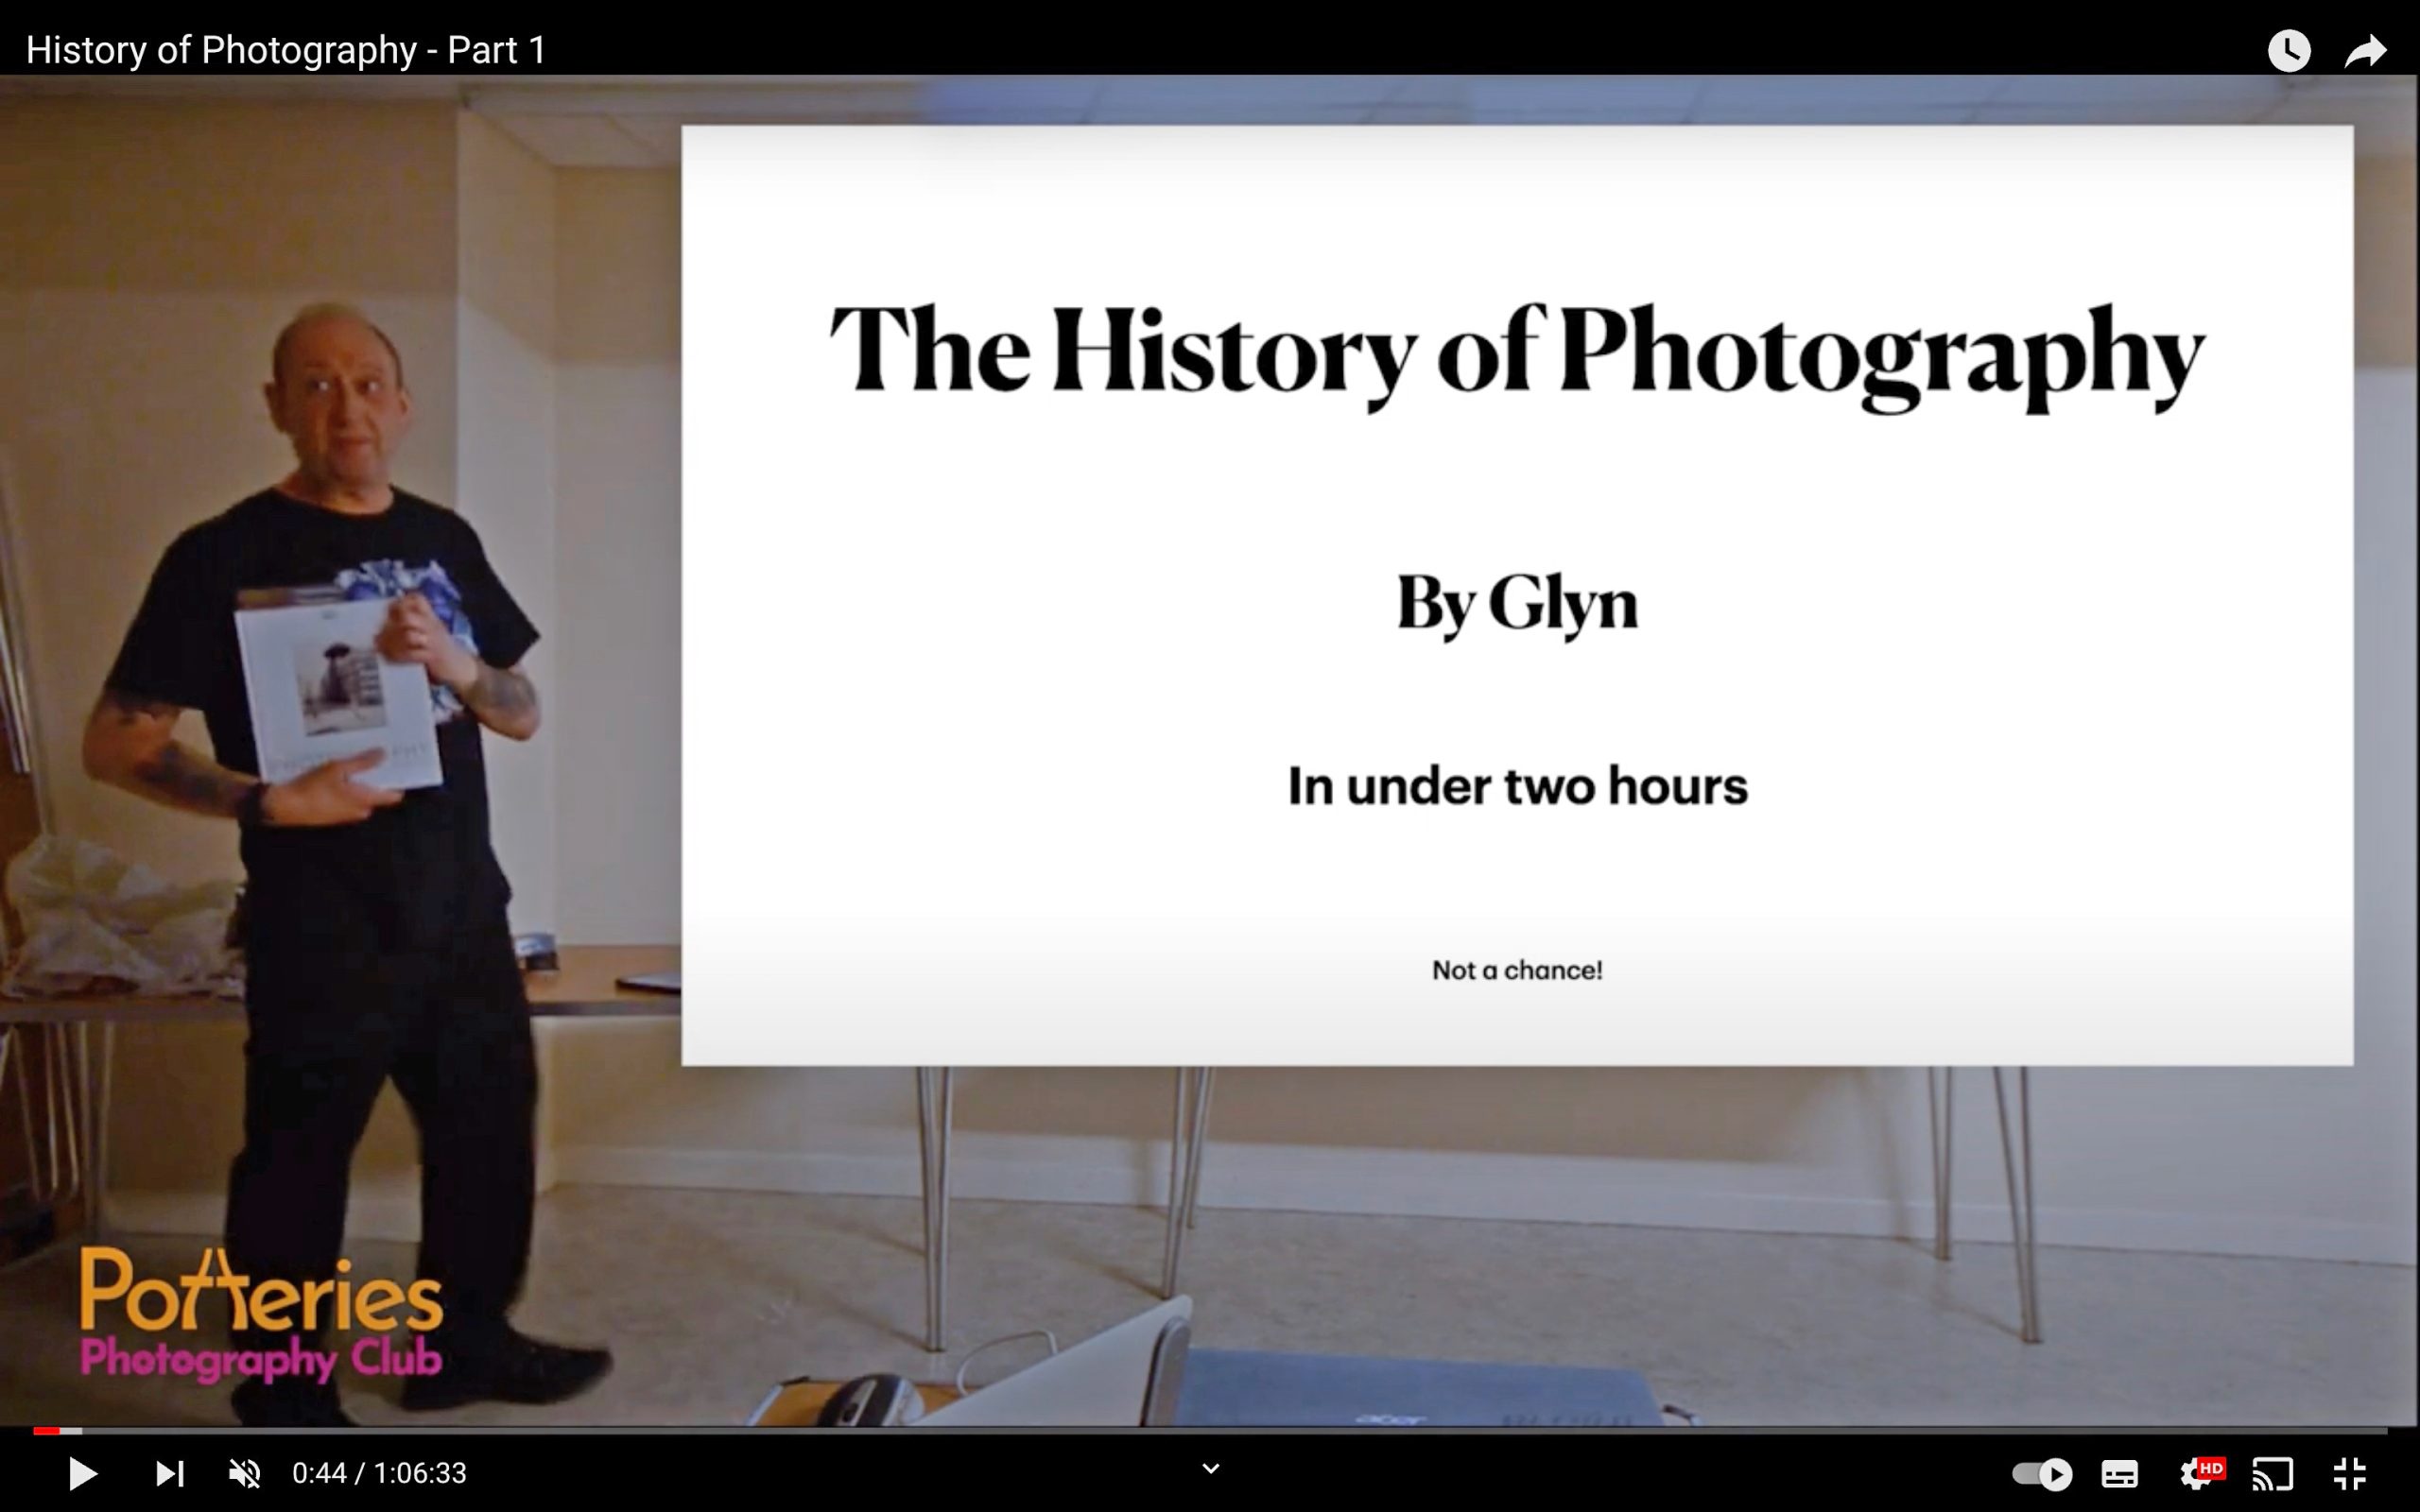
Task: Open the down-arrow overflow above the controls
Action: 1210,1467
